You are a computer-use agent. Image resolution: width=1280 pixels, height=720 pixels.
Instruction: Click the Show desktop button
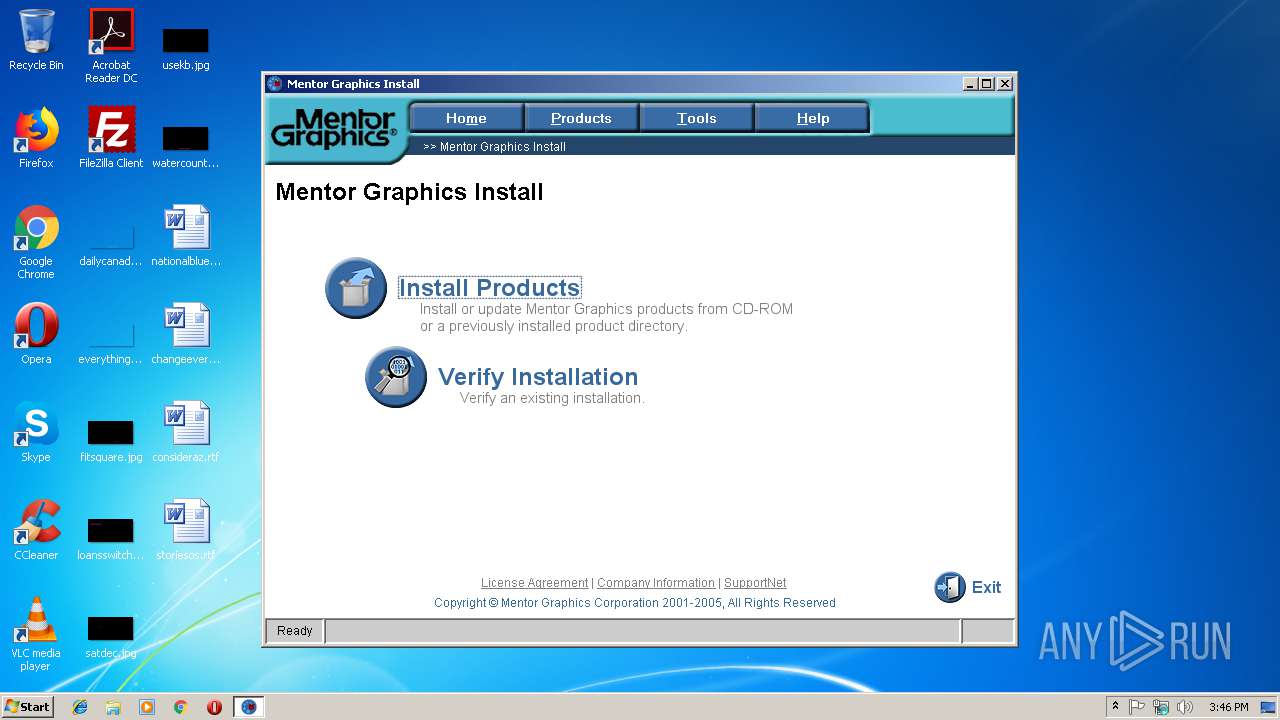[1270, 707]
